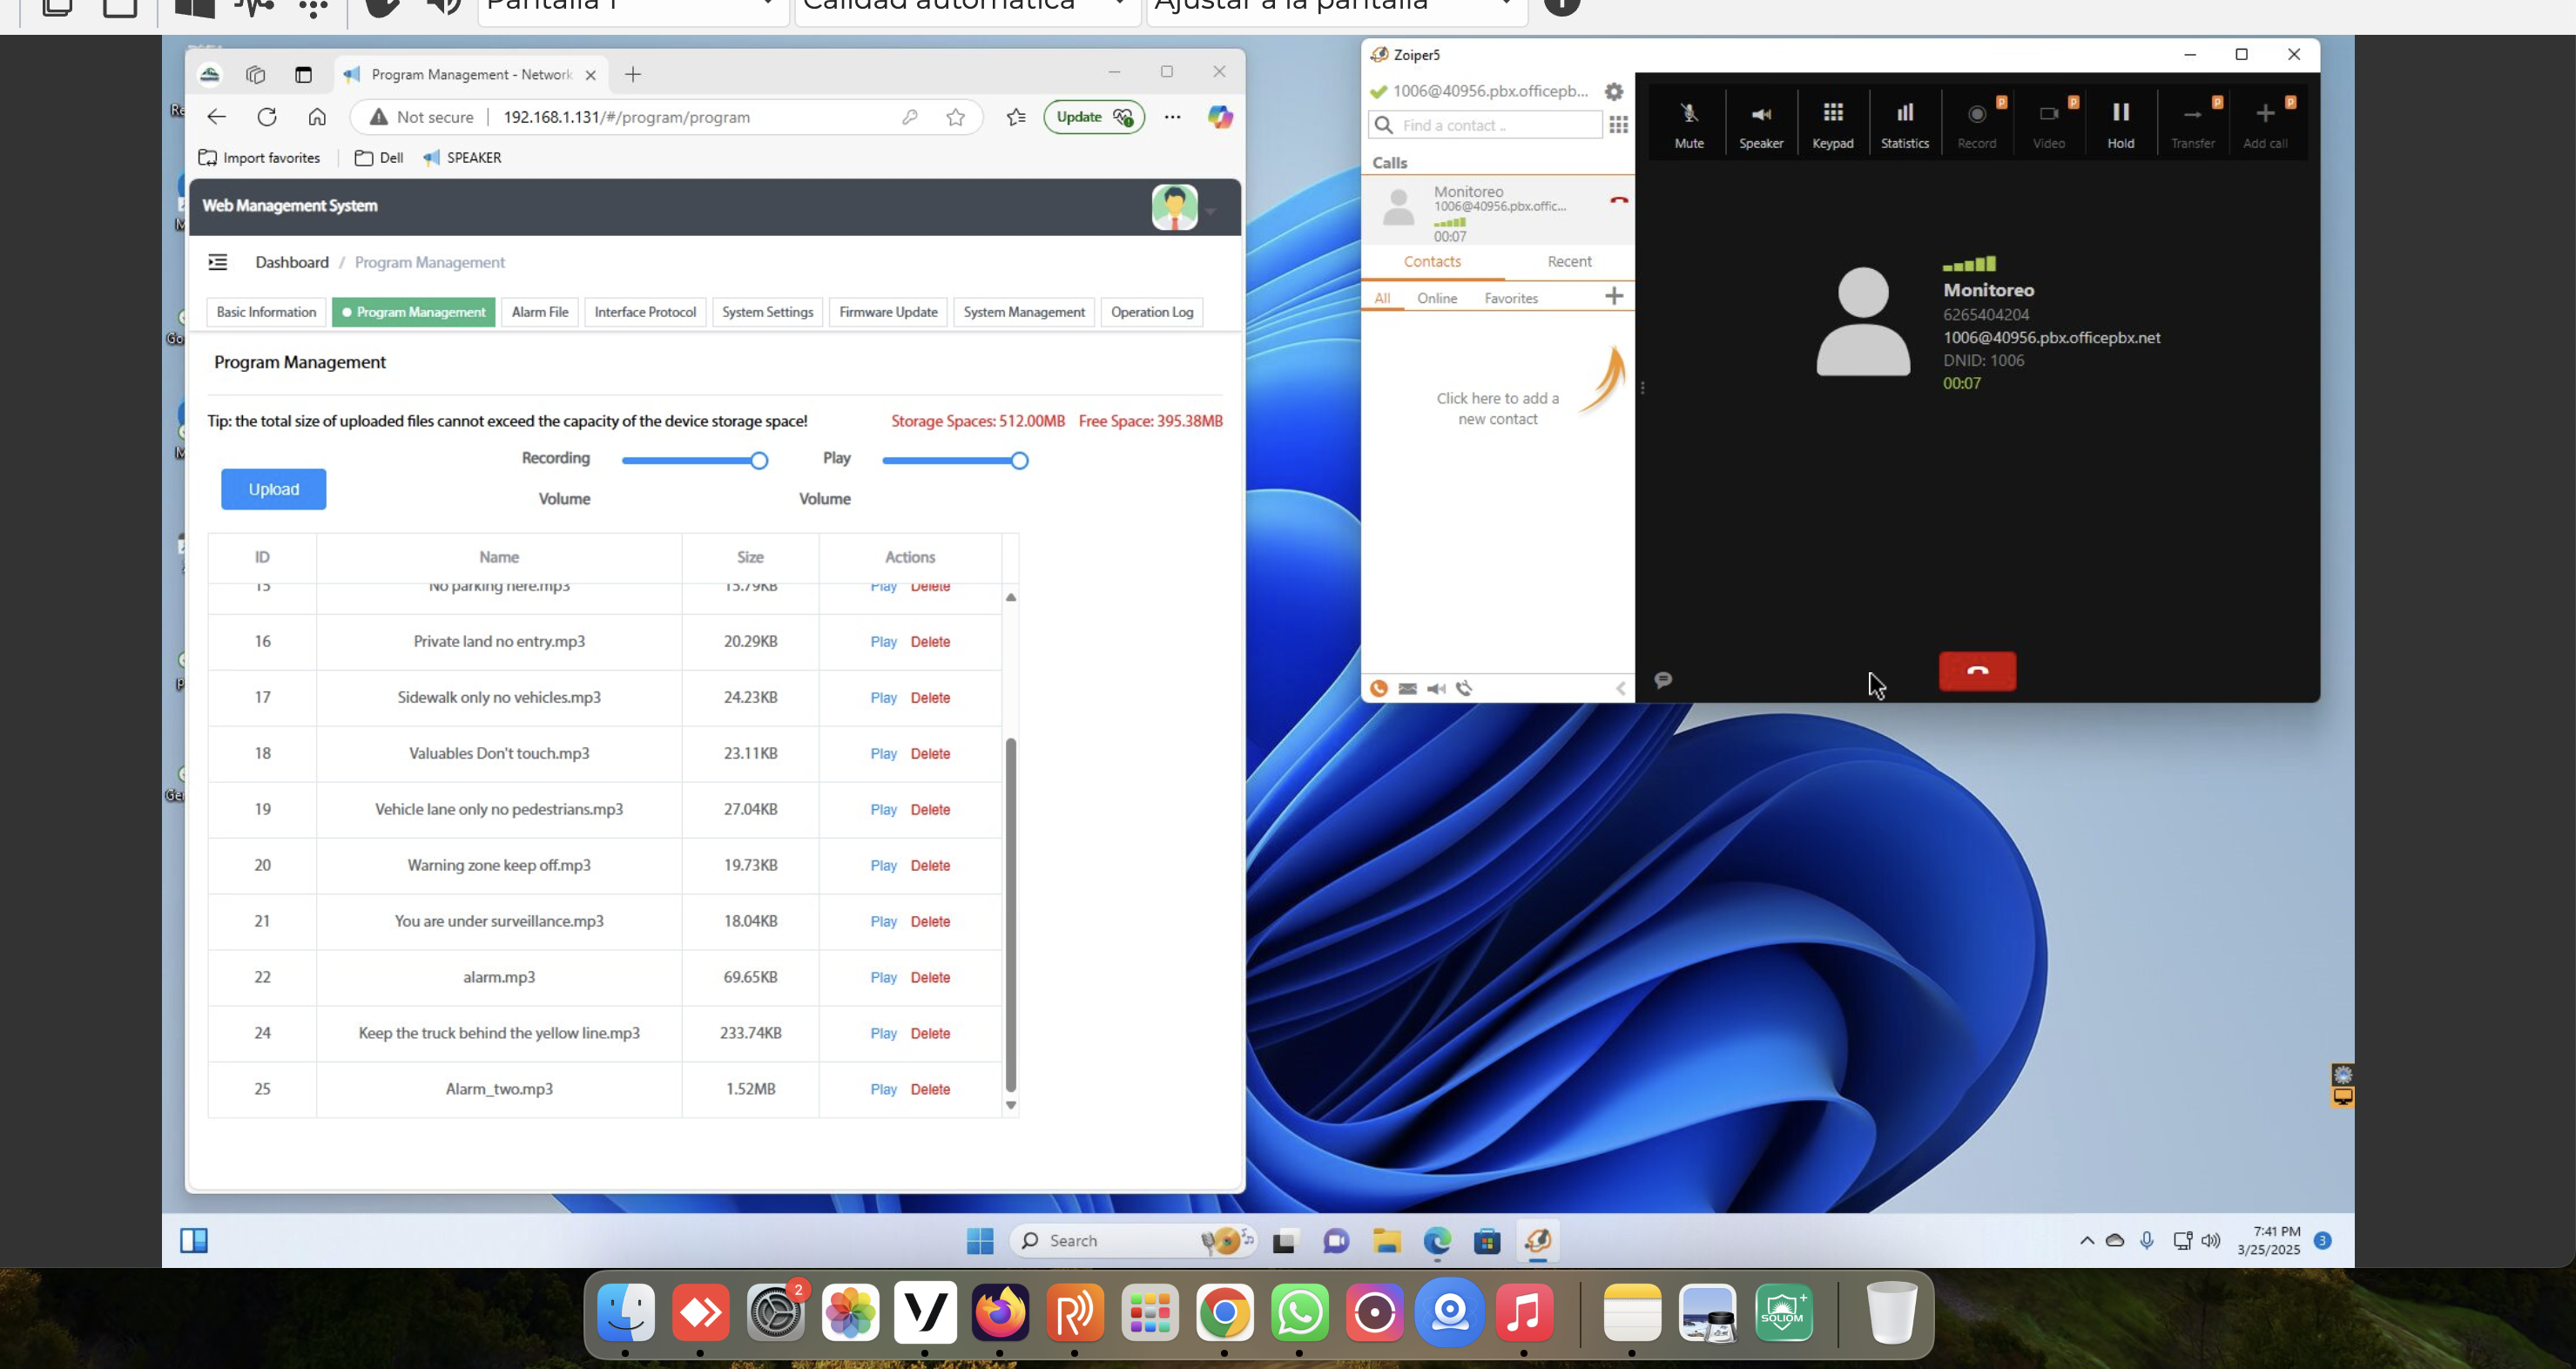This screenshot has height=1369, width=2576.
Task: Open Firmware Update tab
Action: [x=888, y=312]
